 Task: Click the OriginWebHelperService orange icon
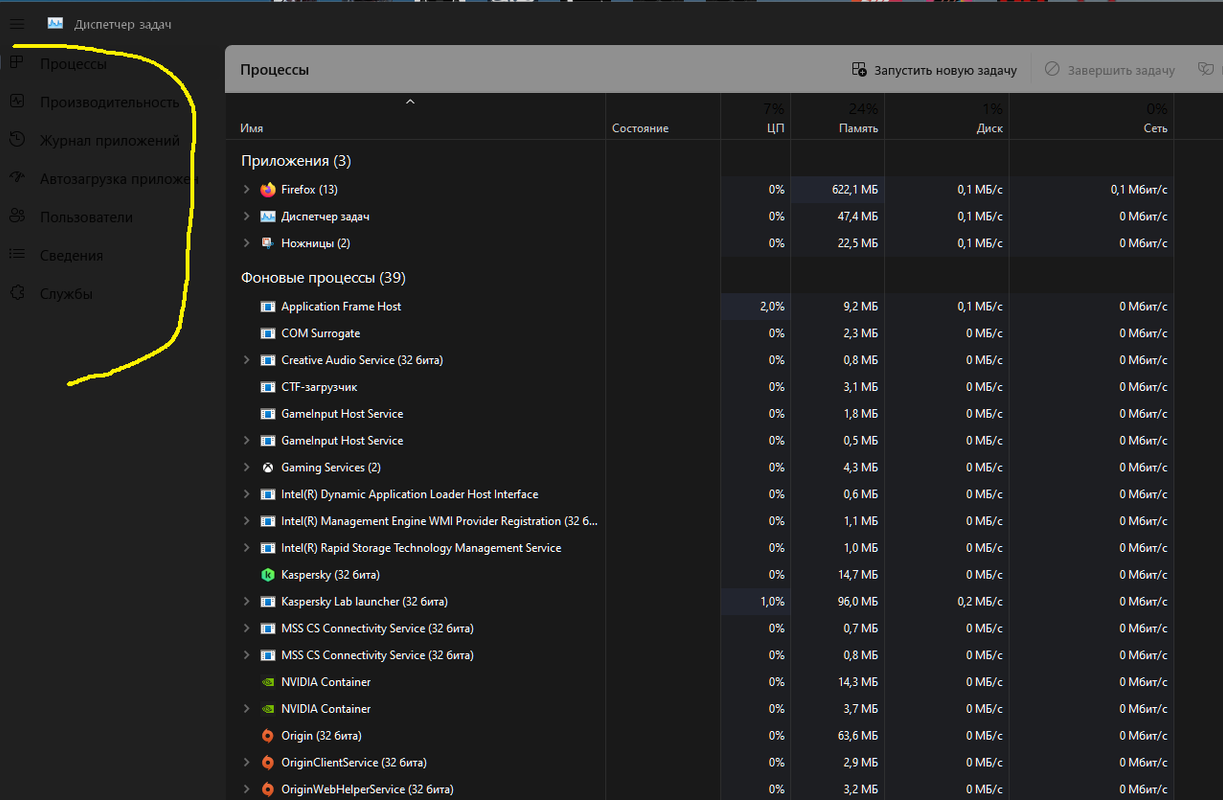[267, 789]
